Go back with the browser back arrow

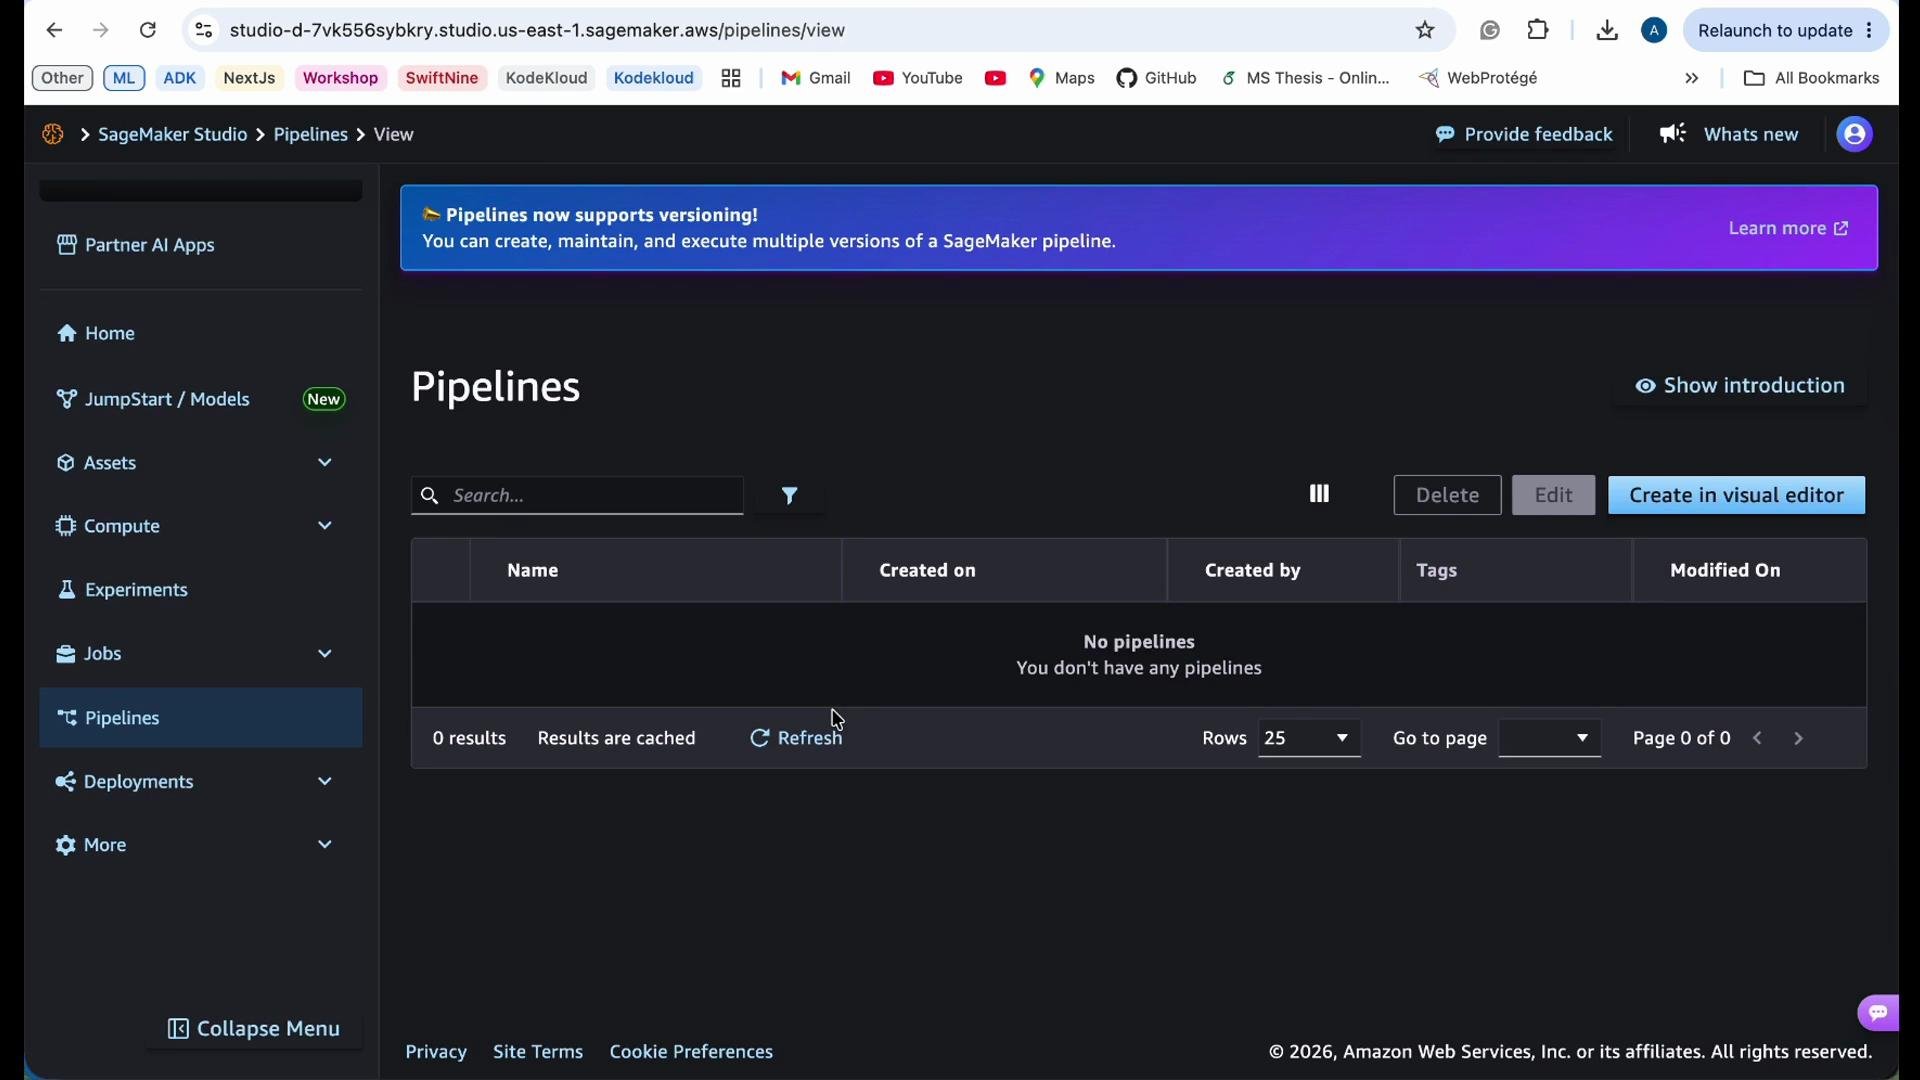[54, 31]
